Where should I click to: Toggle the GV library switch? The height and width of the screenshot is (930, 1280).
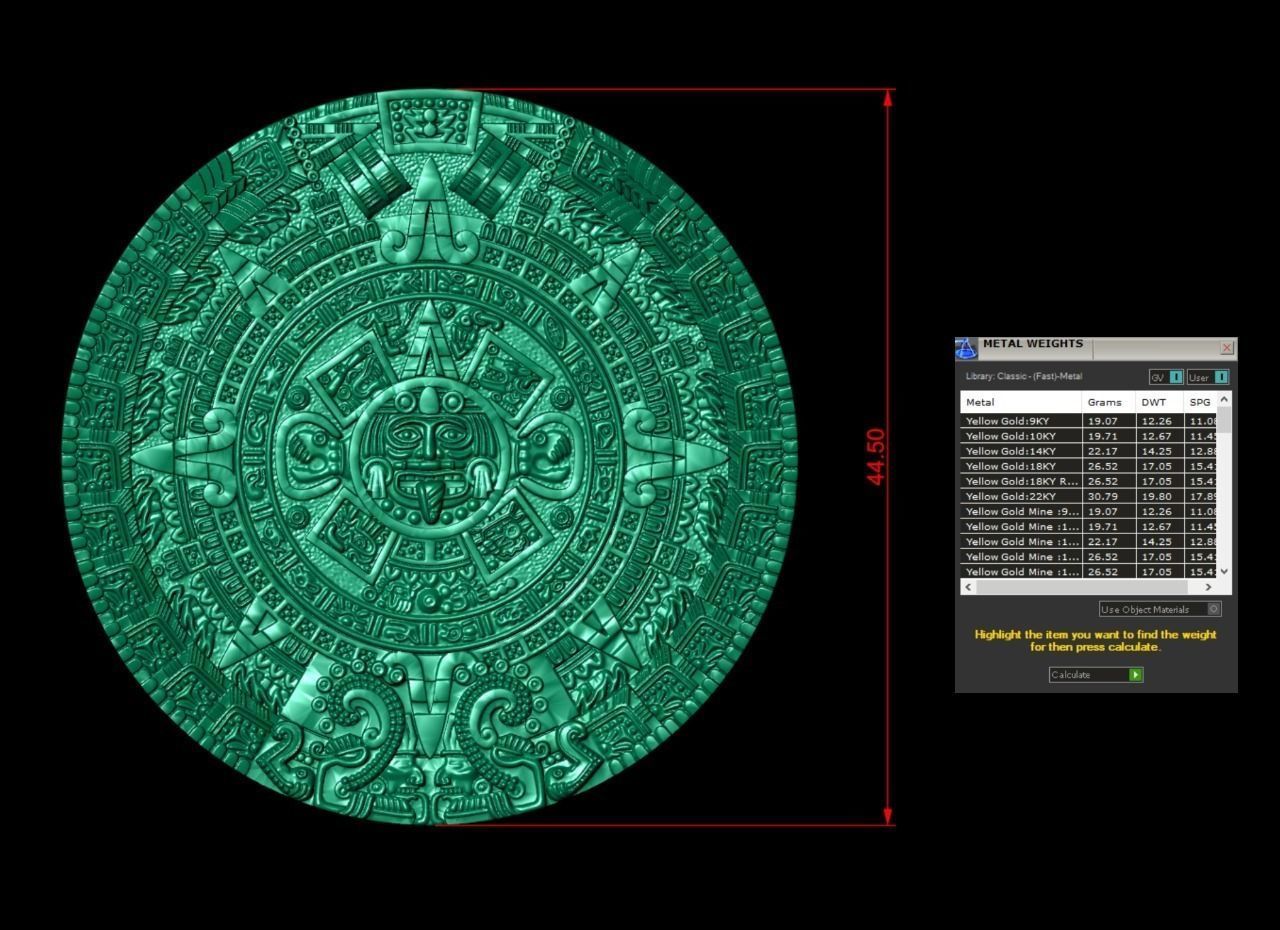pos(1166,377)
